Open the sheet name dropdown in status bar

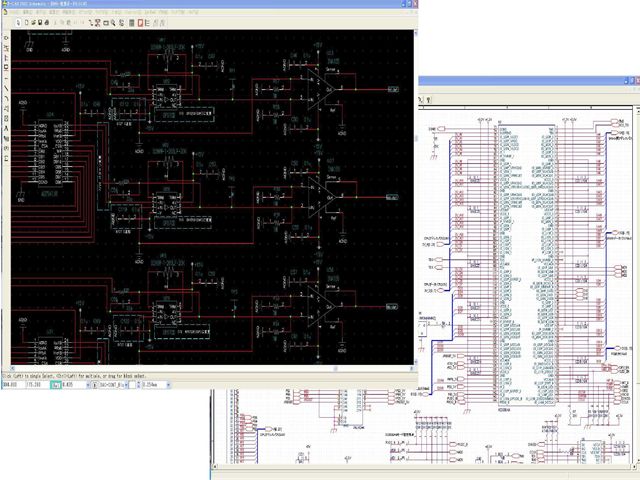click(126, 385)
